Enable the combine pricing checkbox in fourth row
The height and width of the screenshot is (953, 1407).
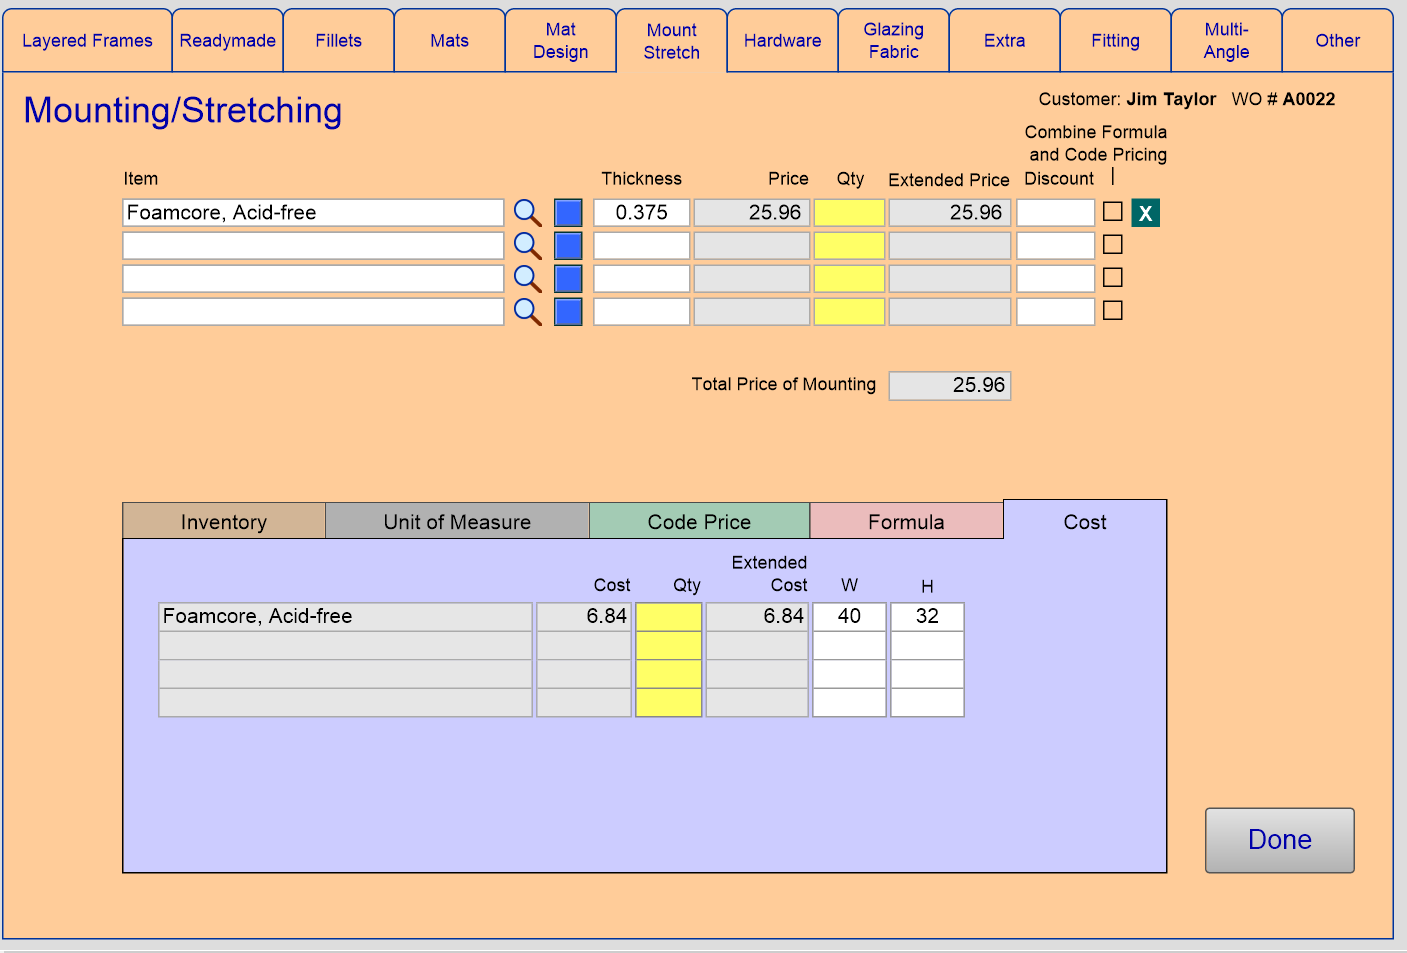click(1112, 311)
